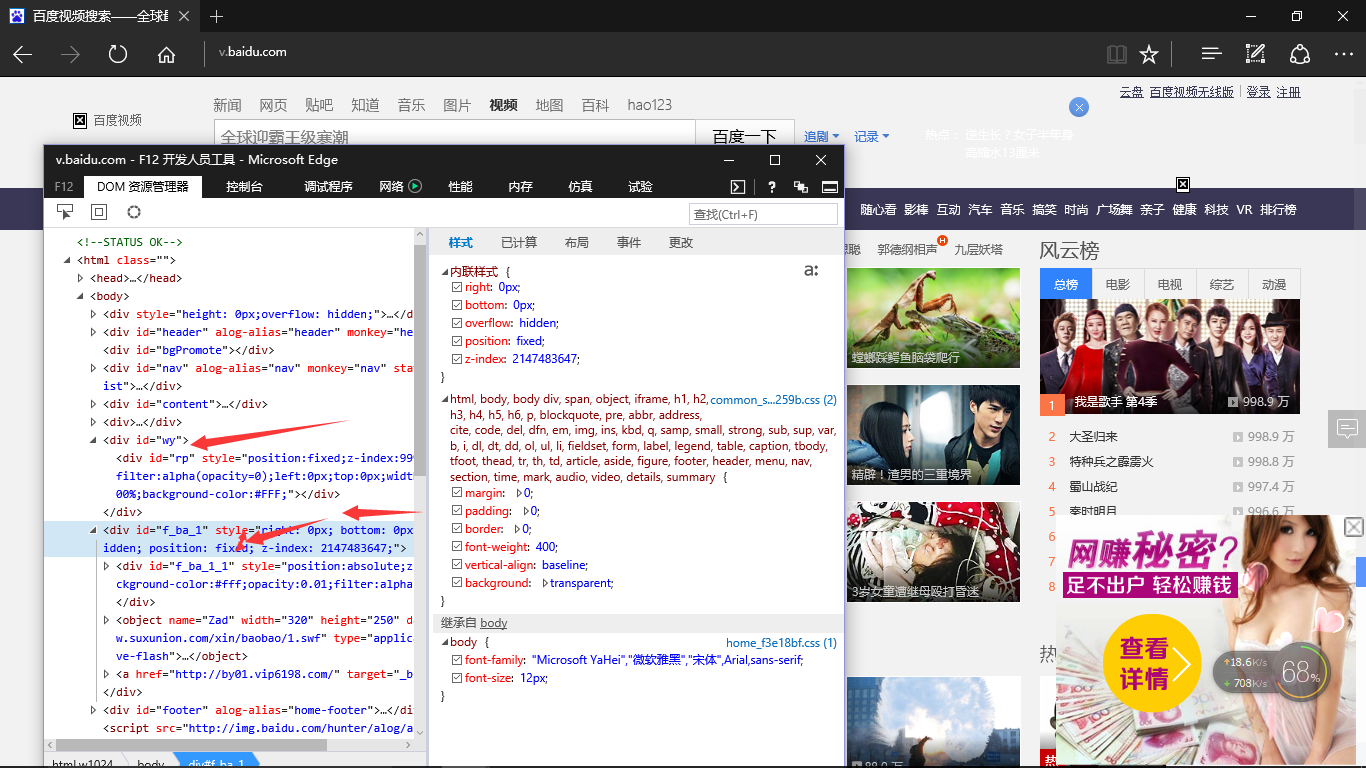Click the 注册 link
Viewport: 1366px width, 768px height.
tap(1289, 92)
